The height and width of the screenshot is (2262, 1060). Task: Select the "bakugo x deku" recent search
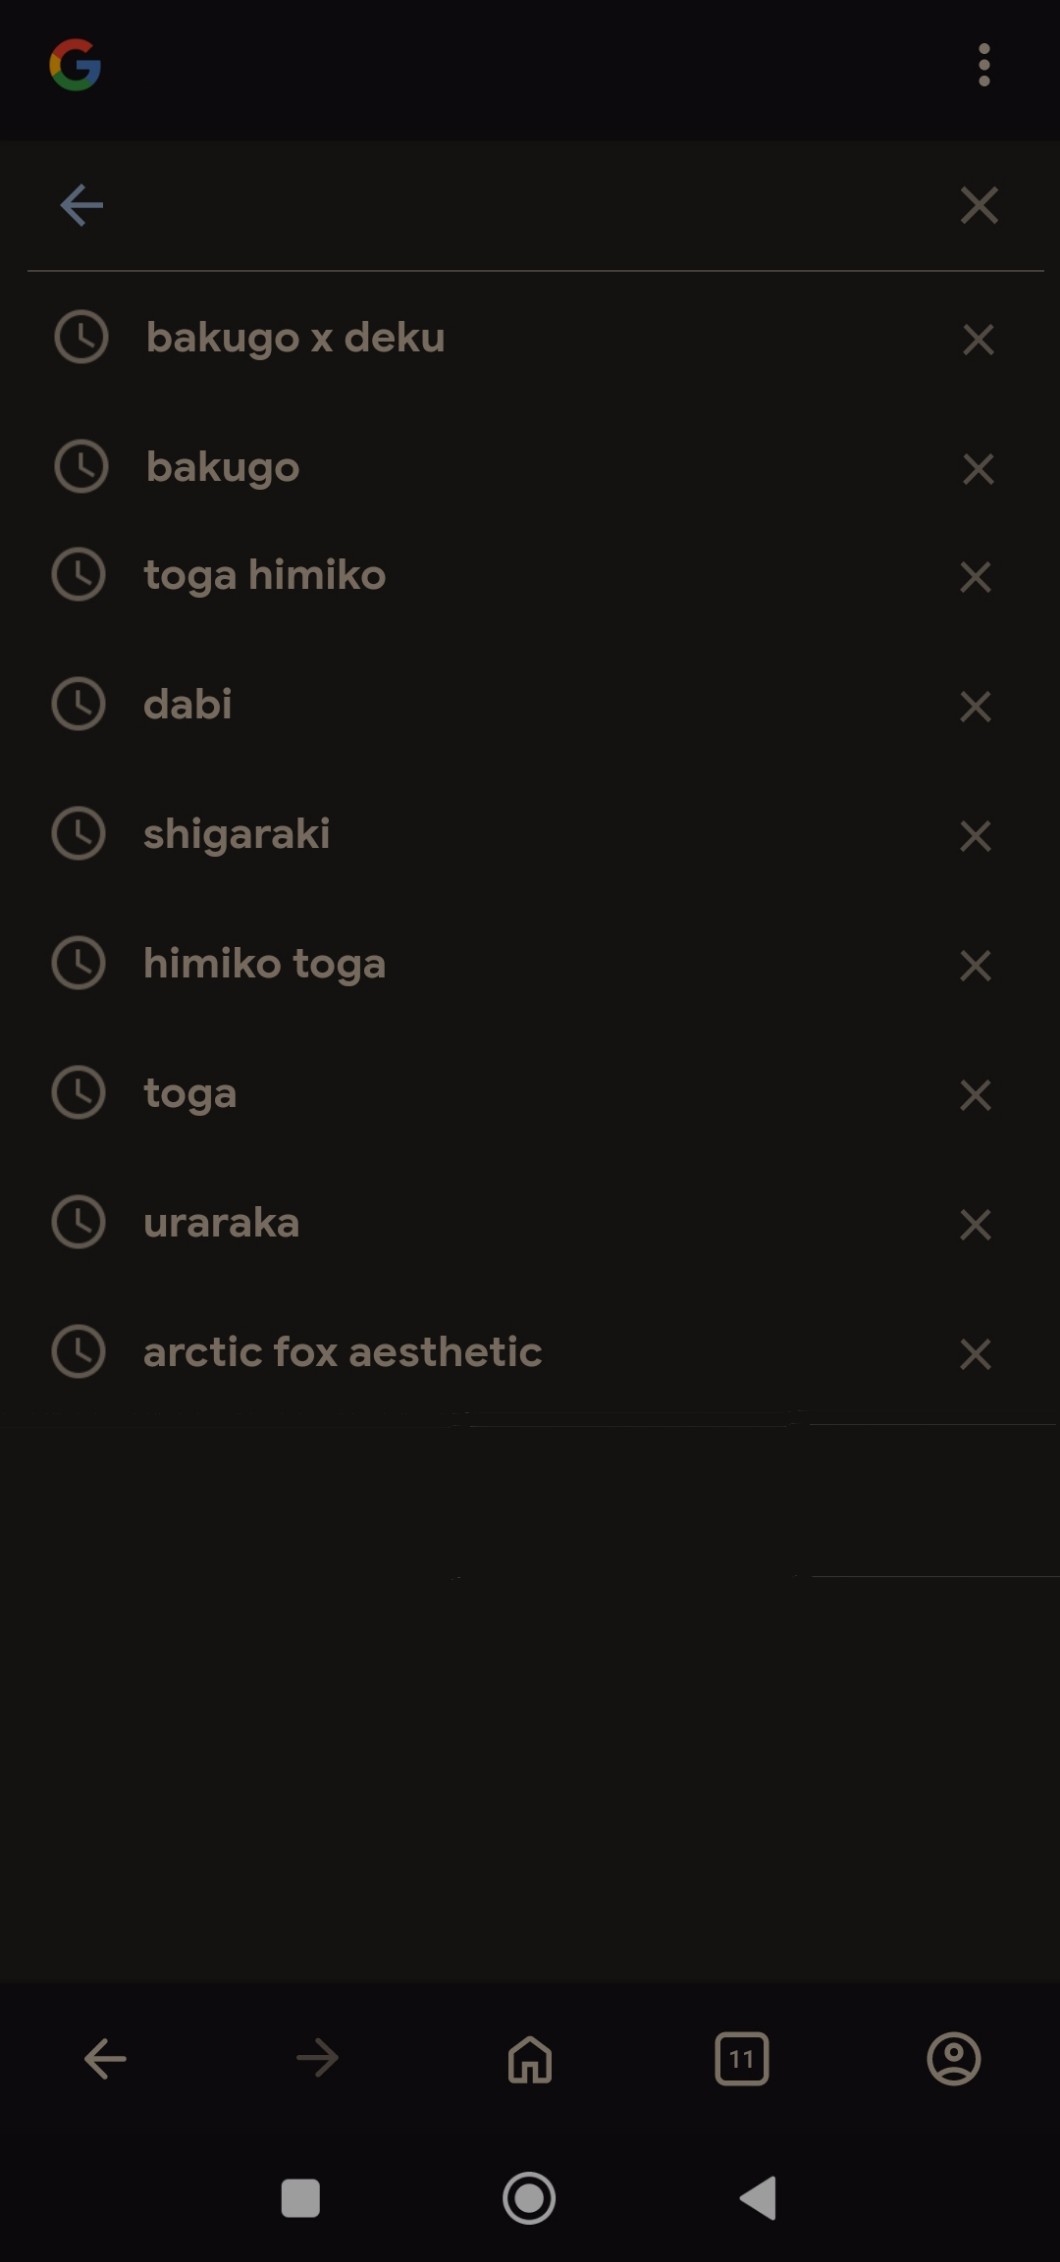point(295,338)
